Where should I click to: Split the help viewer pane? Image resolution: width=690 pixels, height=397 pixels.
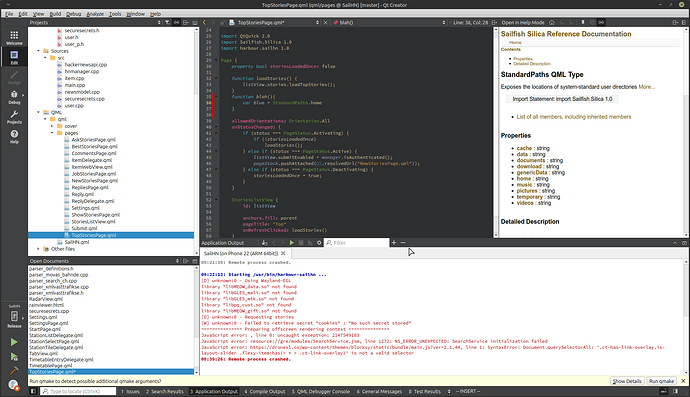pyautogui.click(x=675, y=22)
